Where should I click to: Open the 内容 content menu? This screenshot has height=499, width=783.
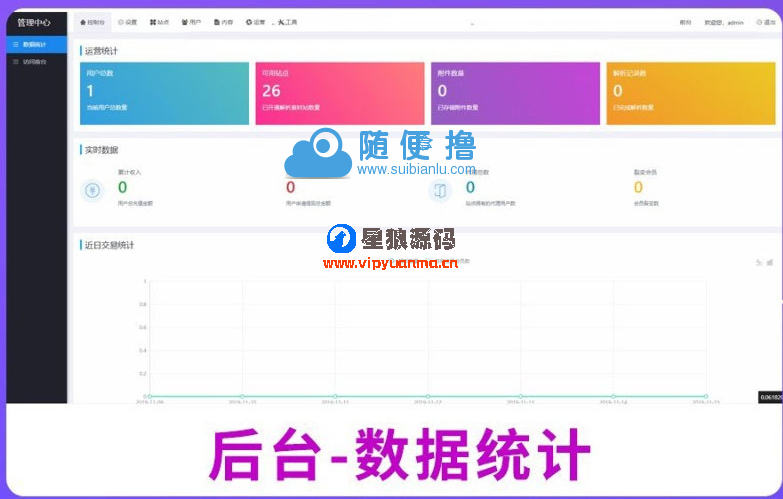point(223,22)
